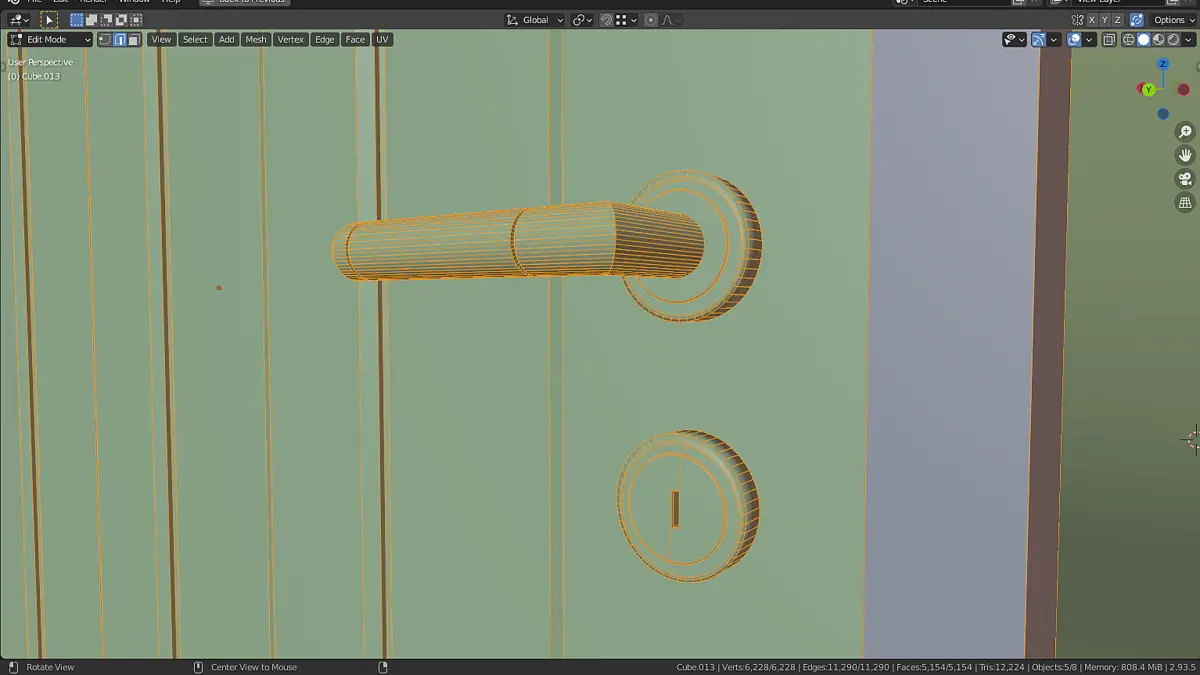Viewport: 1200px width, 675px height.
Task: Switch perspective/orthographic with grid gizmo
Action: 1185,203
